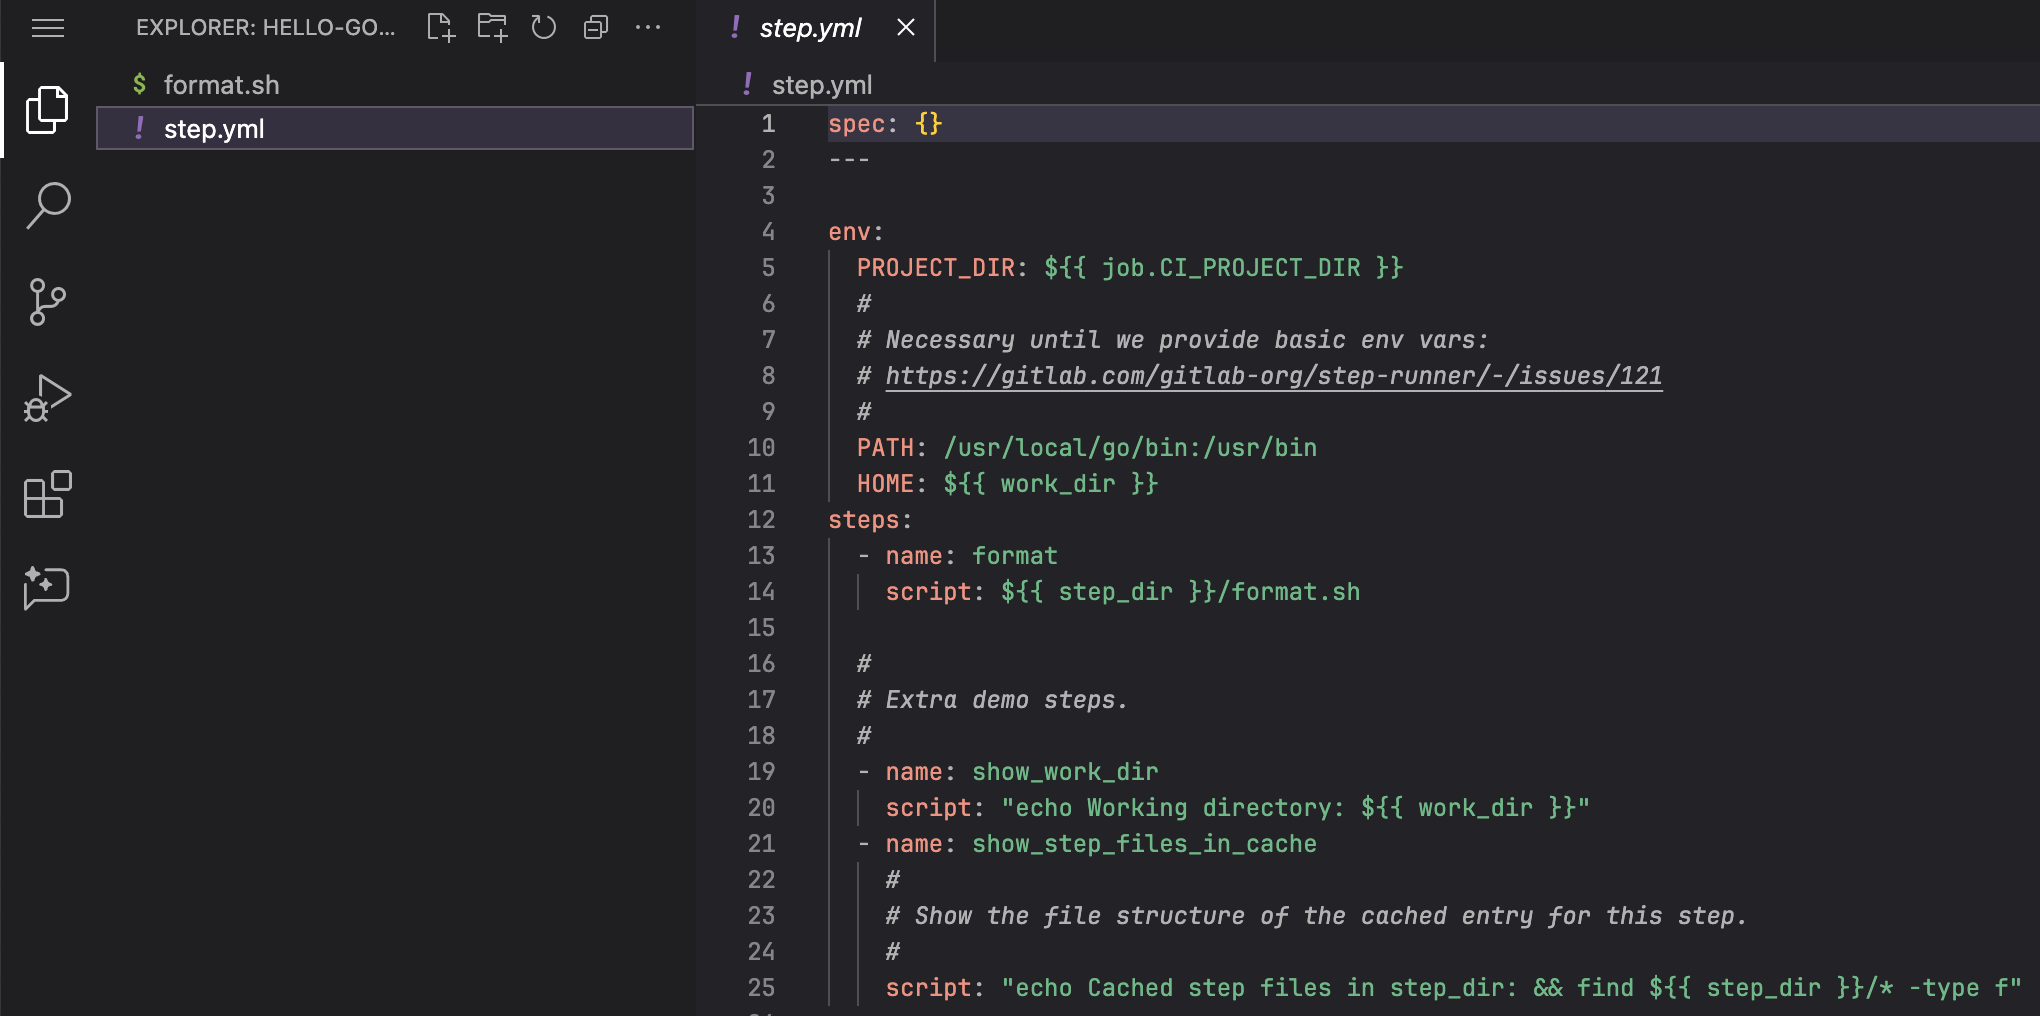This screenshot has width=2040, height=1016.
Task: Open the Source Control view
Action: click(x=47, y=301)
